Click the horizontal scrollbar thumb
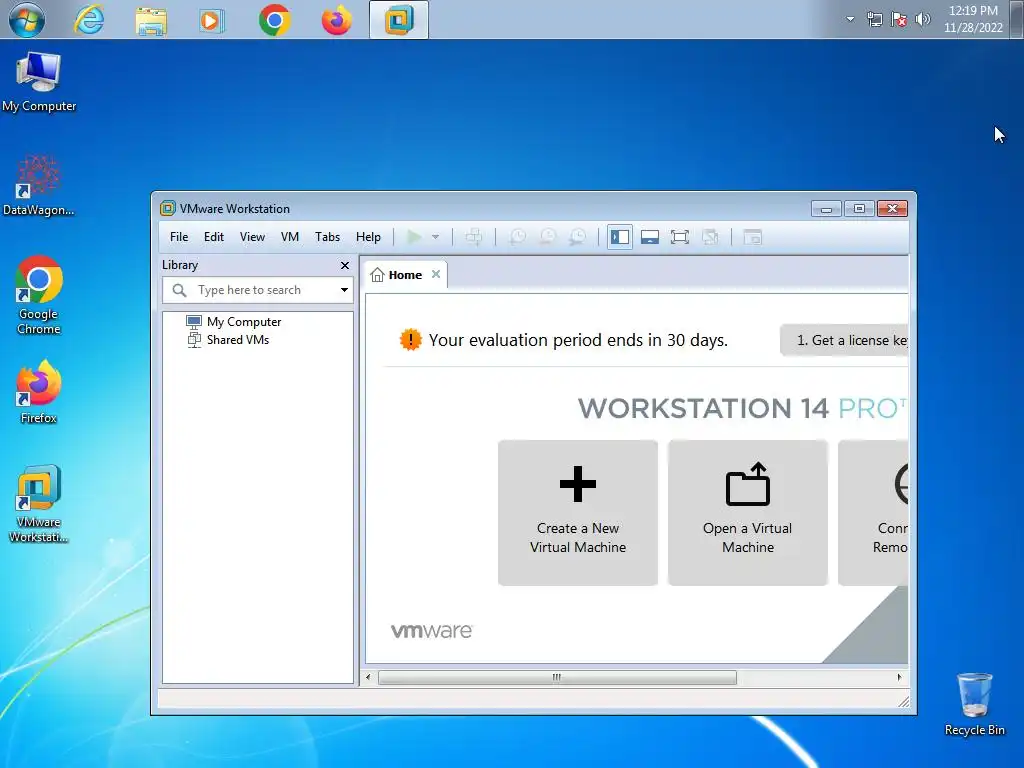The height and width of the screenshot is (768, 1024). click(x=557, y=677)
